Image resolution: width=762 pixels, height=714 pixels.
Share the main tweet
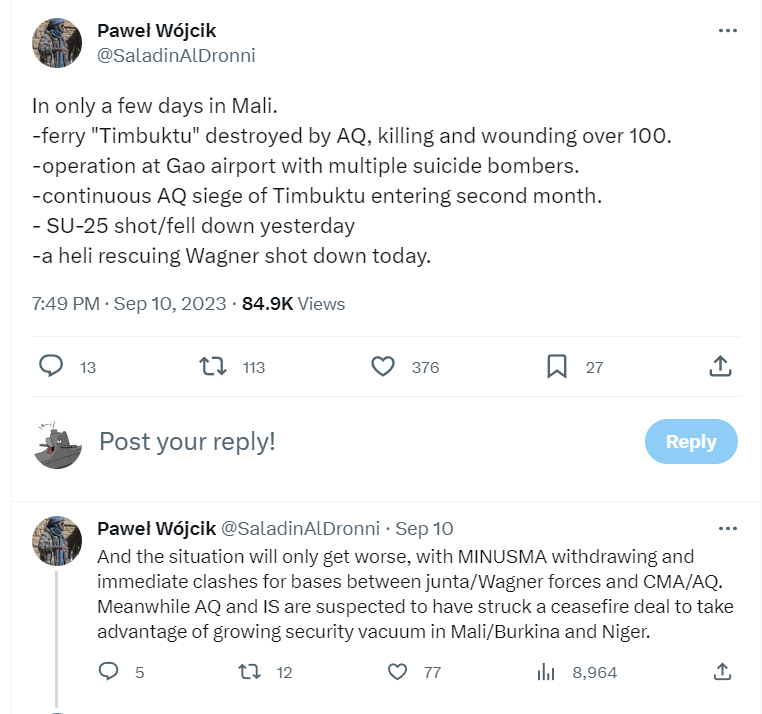(719, 367)
